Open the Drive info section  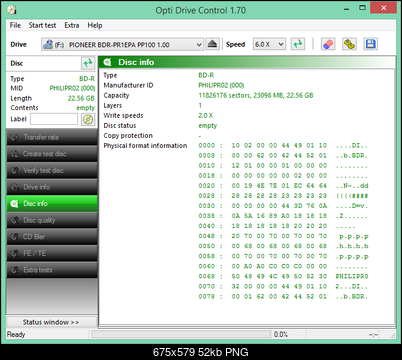pyautogui.click(x=52, y=187)
